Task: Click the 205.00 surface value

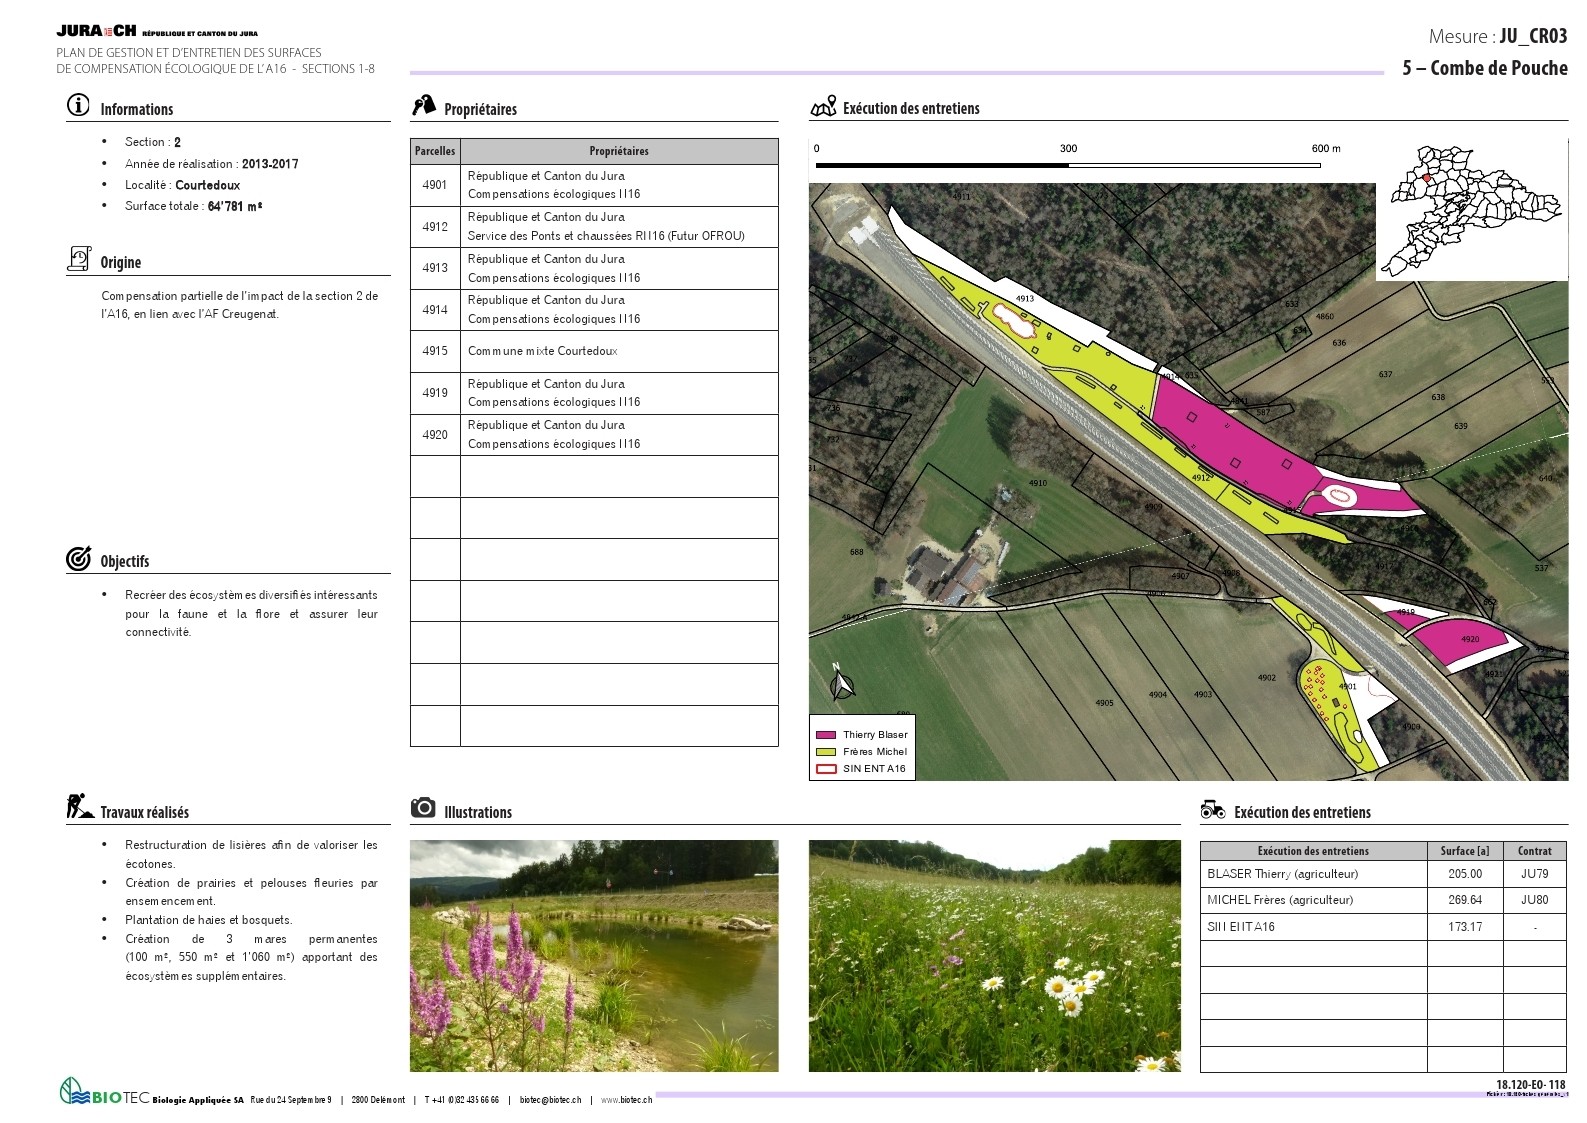Action: coord(1465,874)
